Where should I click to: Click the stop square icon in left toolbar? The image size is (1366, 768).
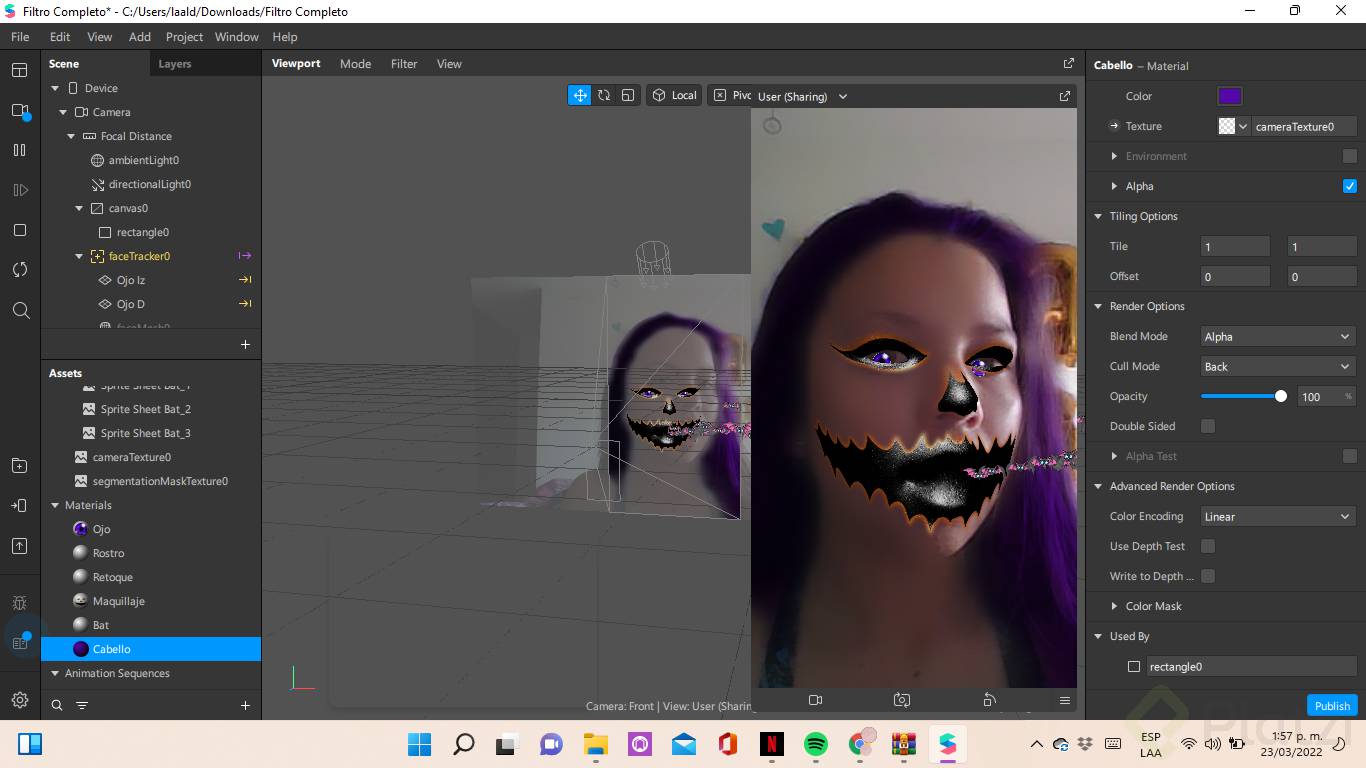19,230
